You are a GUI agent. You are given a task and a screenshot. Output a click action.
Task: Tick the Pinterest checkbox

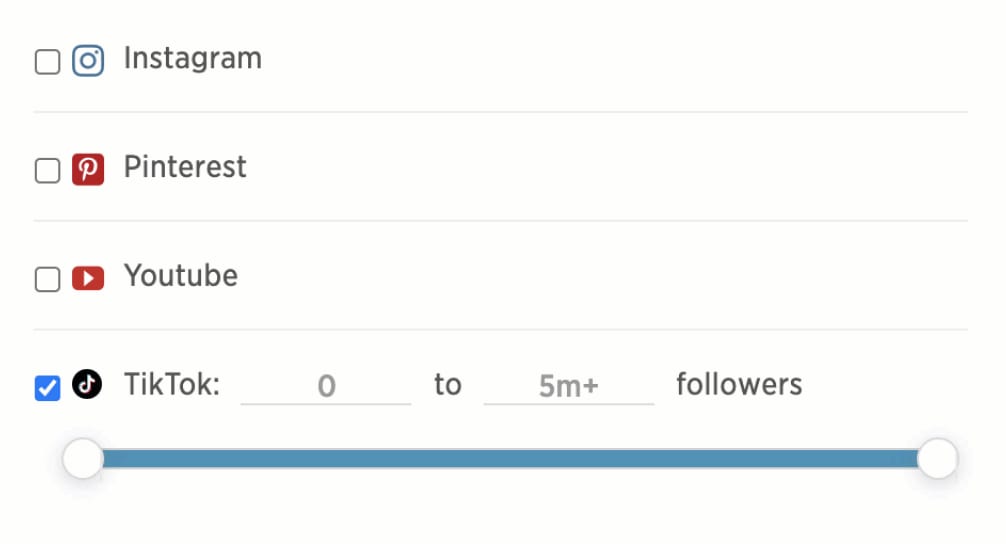[x=47, y=171]
